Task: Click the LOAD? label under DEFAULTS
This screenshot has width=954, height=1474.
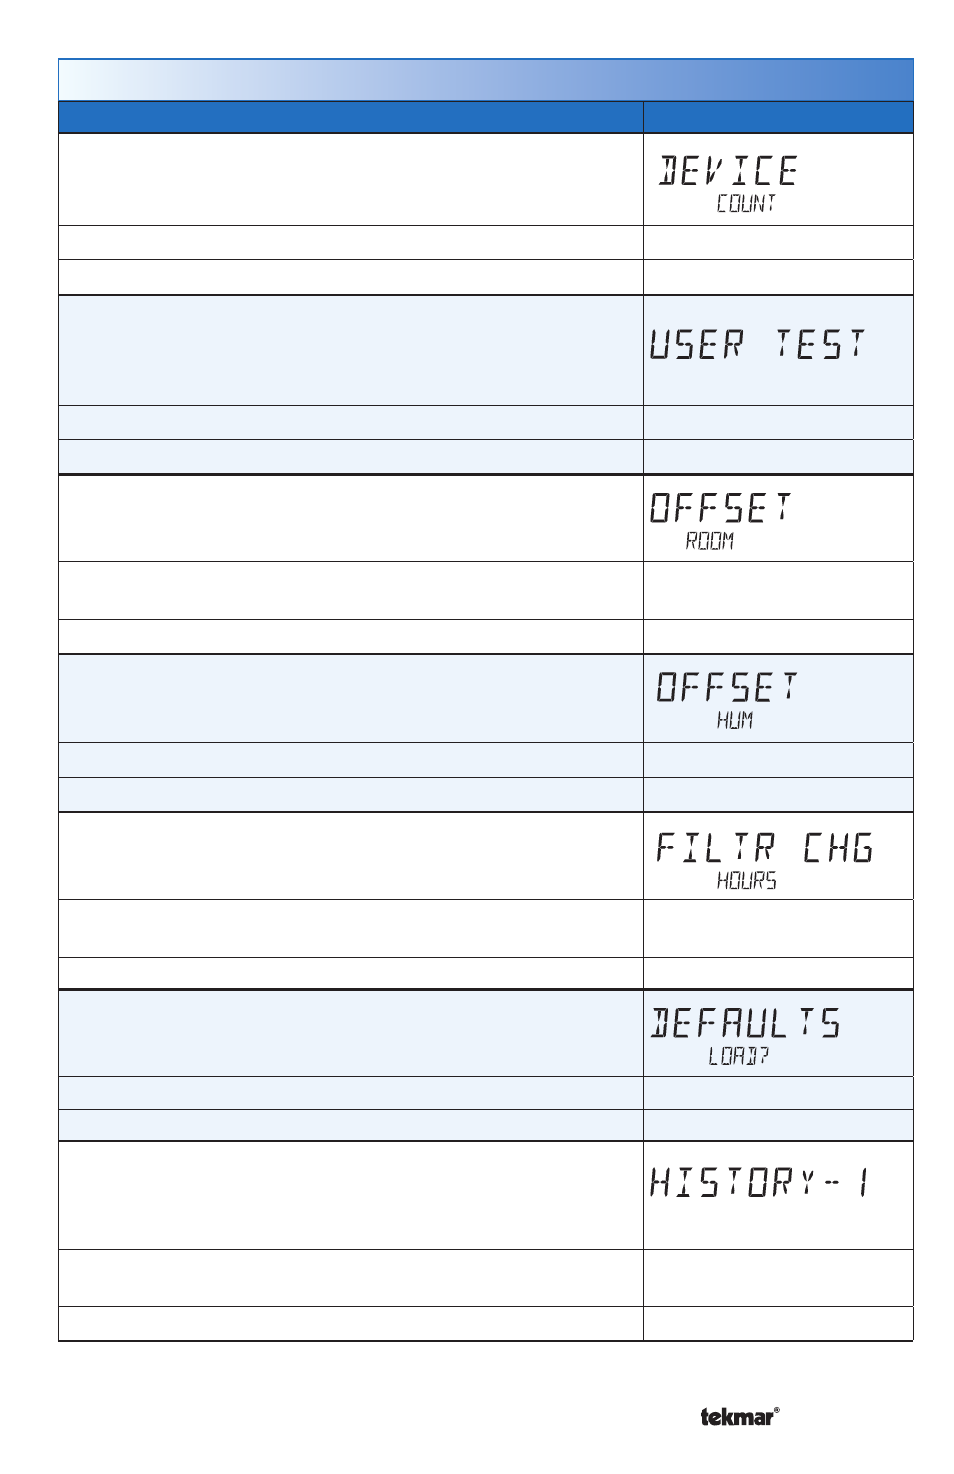Action: [739, 1056]
